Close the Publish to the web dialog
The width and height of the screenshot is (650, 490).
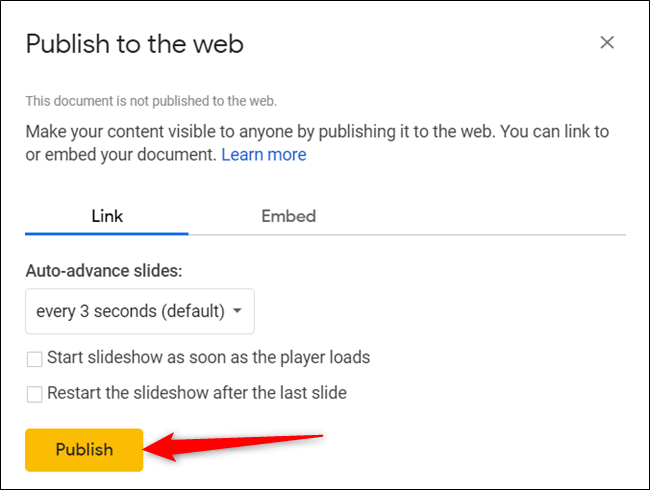606,42
